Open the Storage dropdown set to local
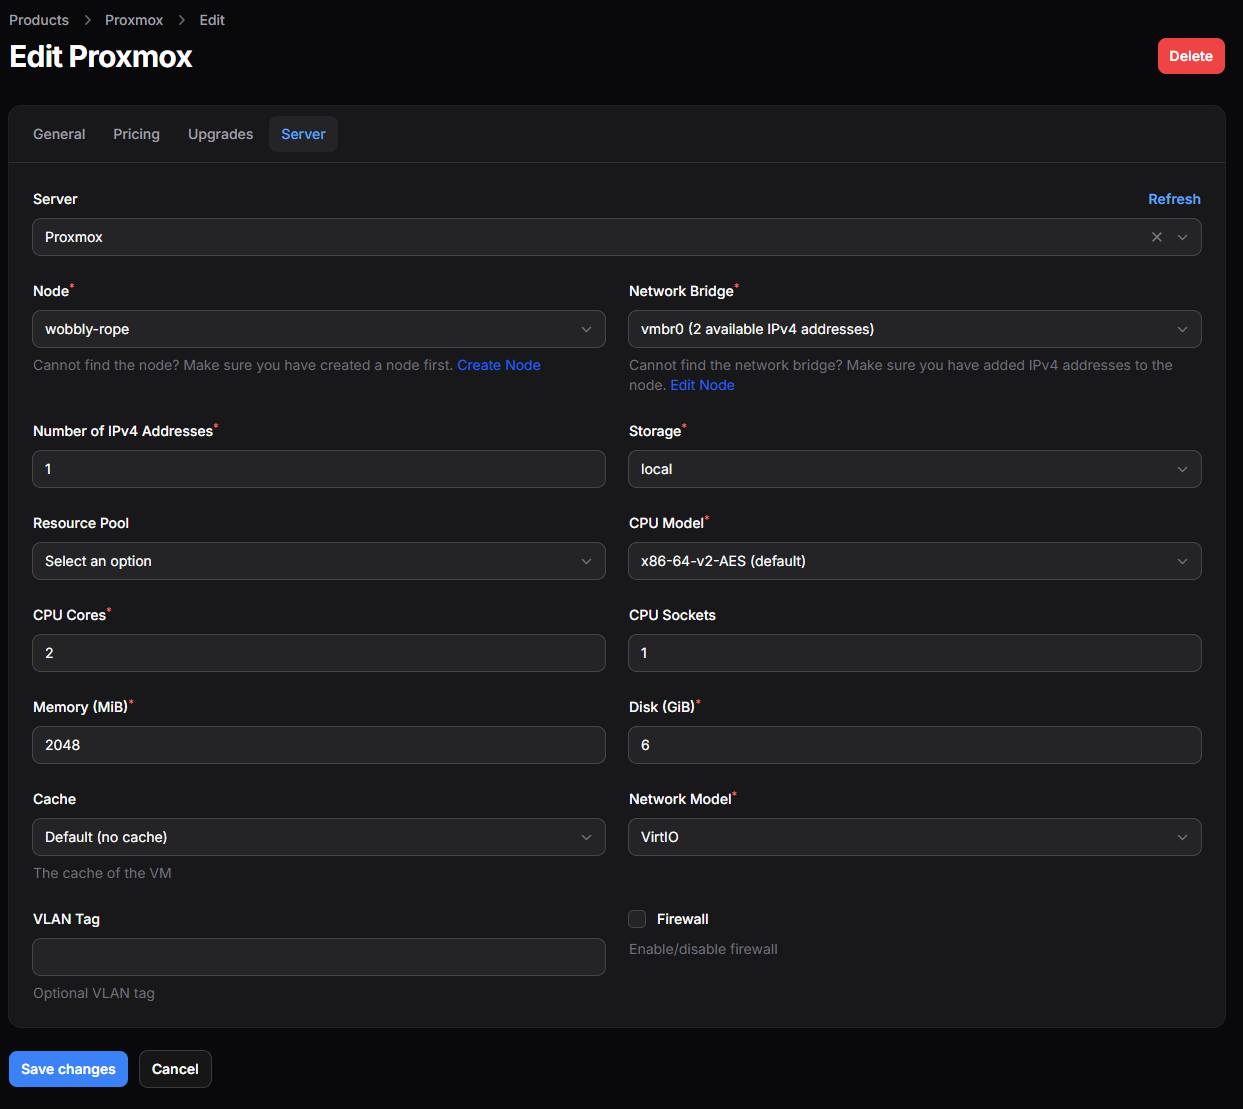Viewport: 1243px width, 1109px height. coord(914,469)
